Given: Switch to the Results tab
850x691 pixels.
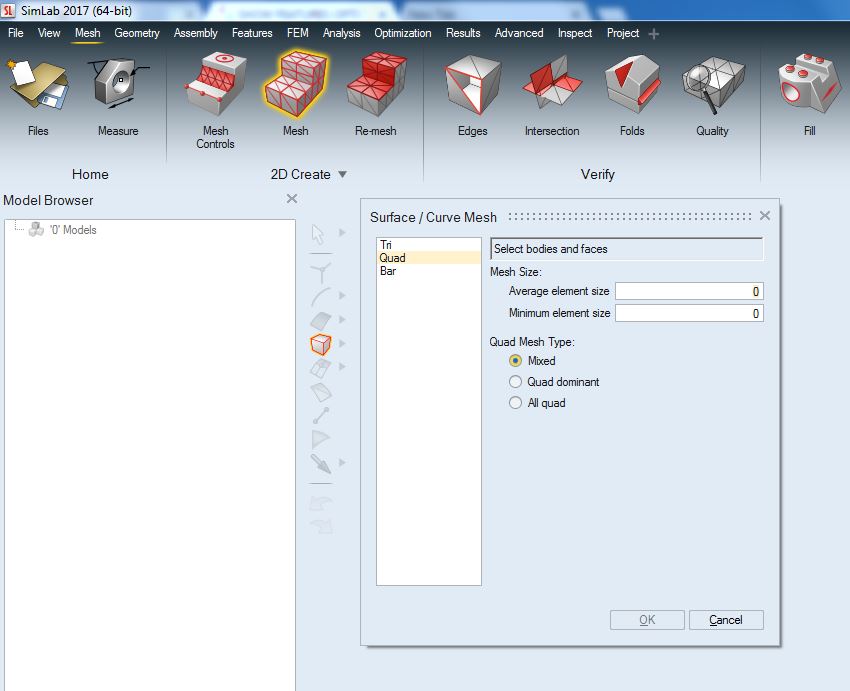Looking at the screenshot, I should (463, 33).
